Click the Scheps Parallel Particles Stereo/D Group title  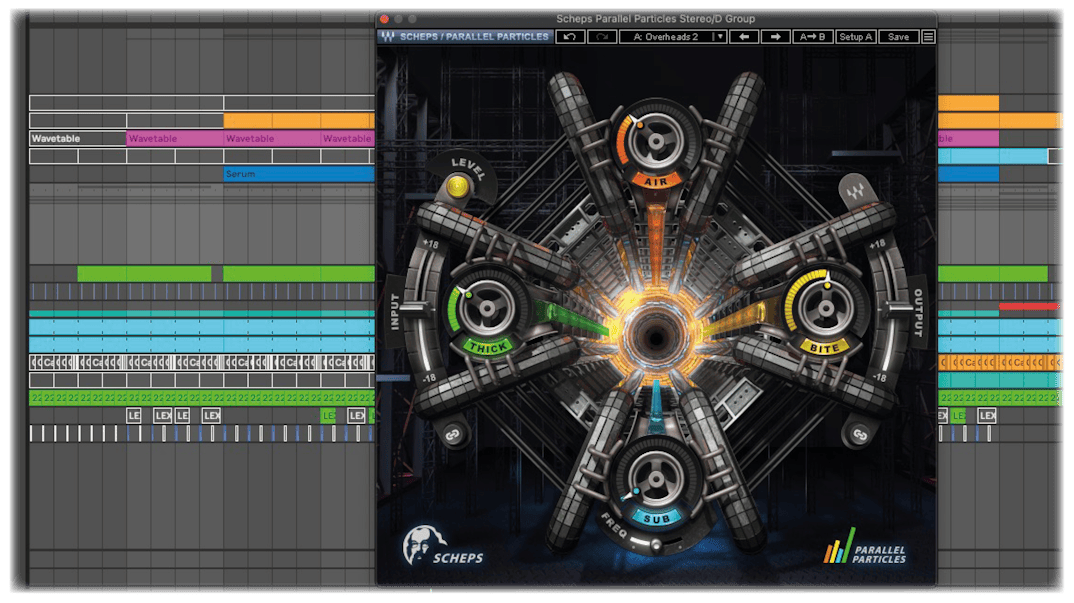[655, 19]
